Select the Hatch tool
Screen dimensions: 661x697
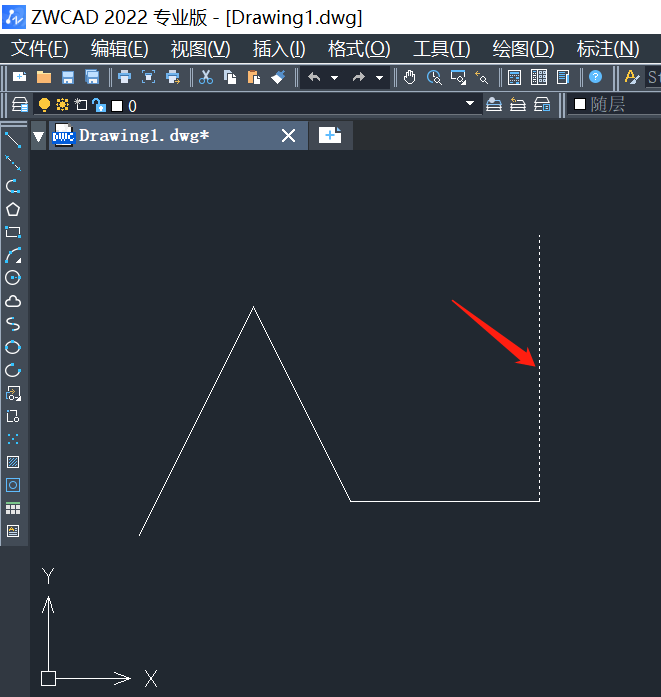[x=13, y=462]
